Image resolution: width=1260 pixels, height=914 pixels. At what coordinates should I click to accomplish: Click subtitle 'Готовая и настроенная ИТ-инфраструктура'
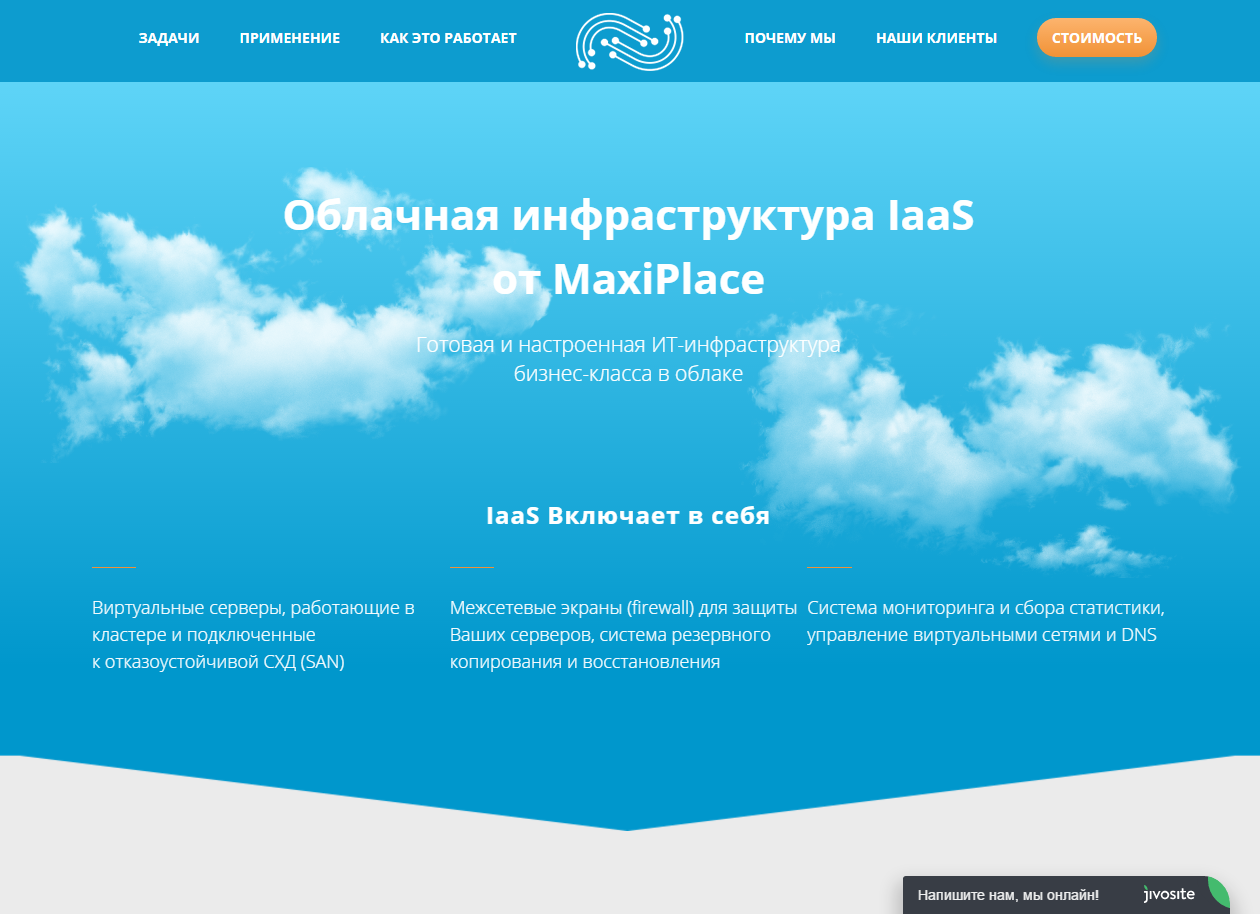tap(629, 345)
